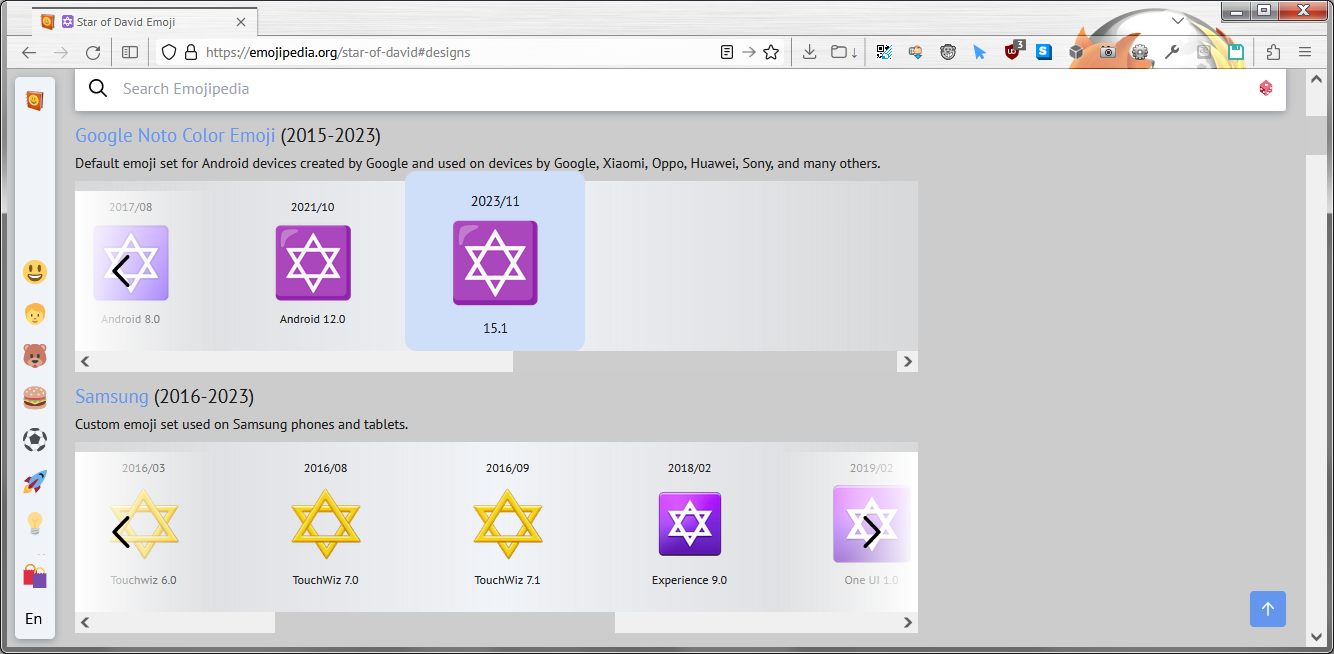Open the camera screenshot extension
Screen dimensions: 1334x654
click(1108, 52)
